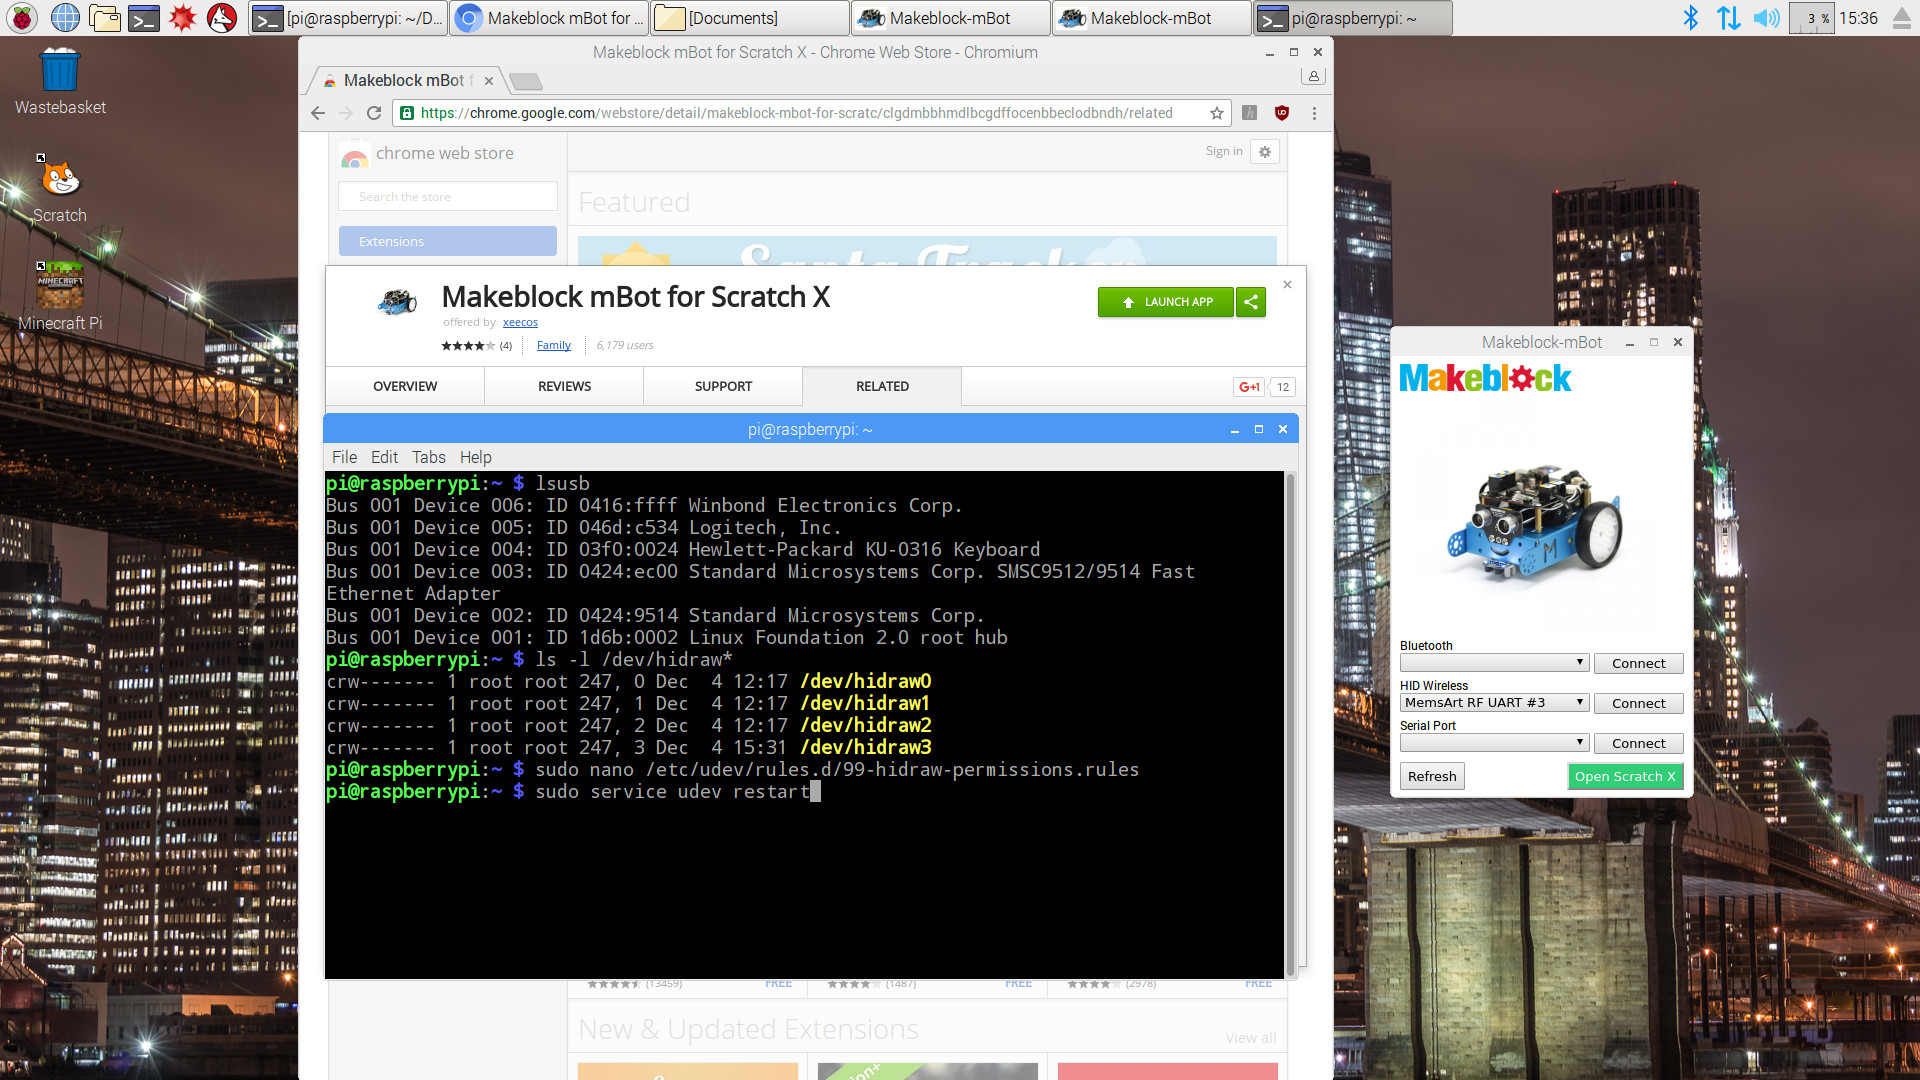Switch to the RELATED tab
This screenshot has width=1920, height=1080.
click(x=882, y=387)
